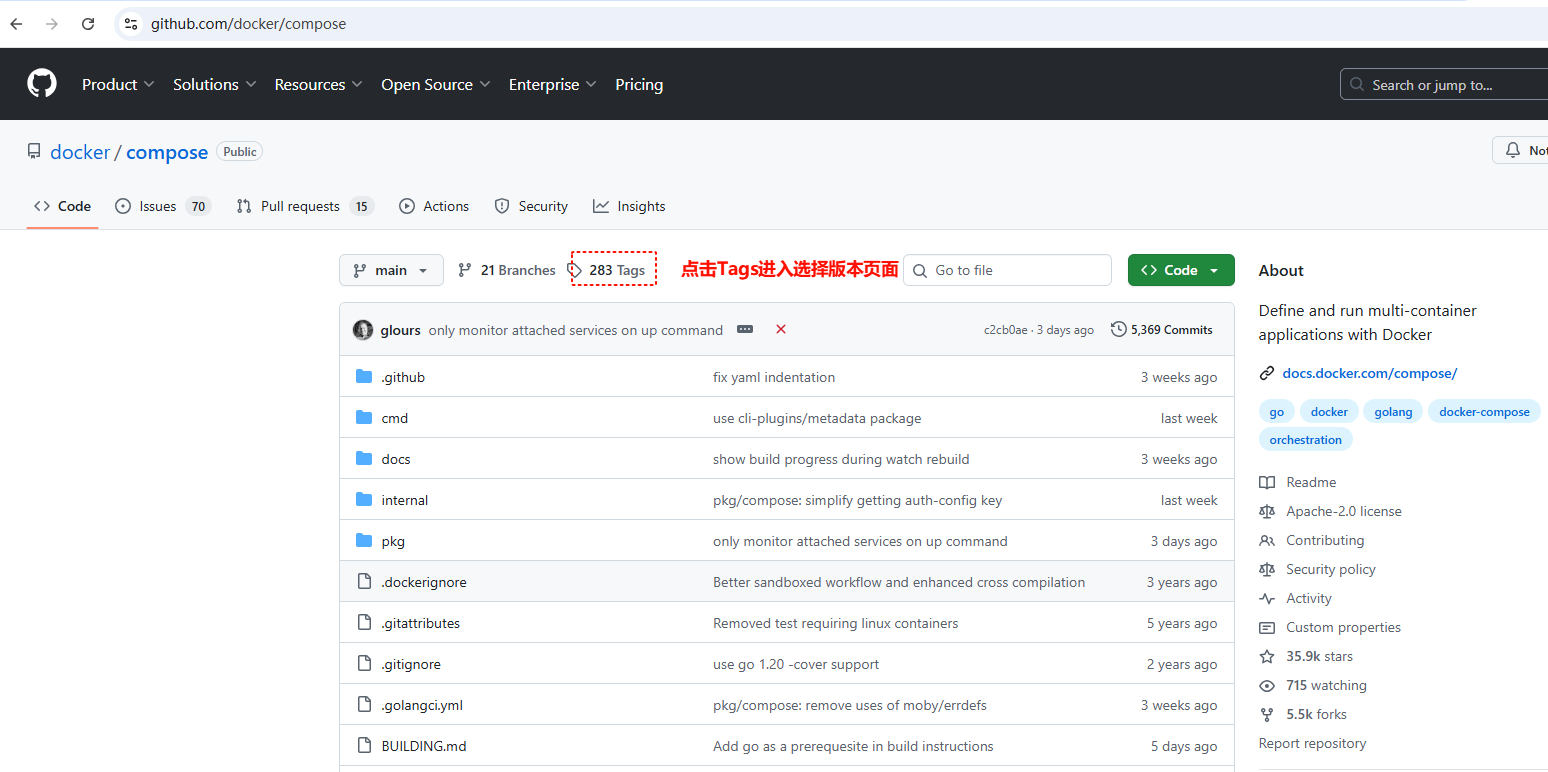This screenshot has height=772, width=1548.
Task: Open the Contributing sidebar link
Action: tap(1312, 540)
